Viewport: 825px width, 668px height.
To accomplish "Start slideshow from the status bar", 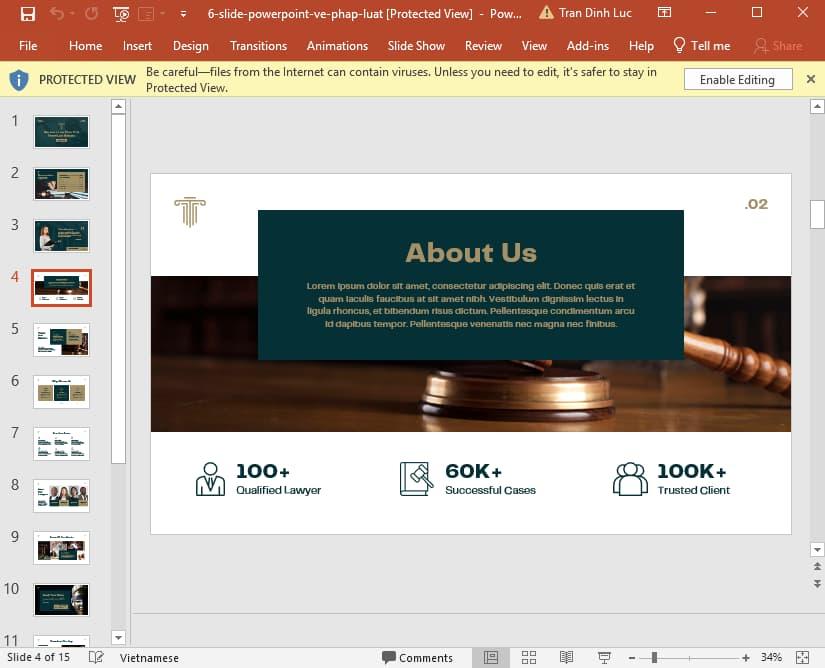I will (x=604, y=658).
